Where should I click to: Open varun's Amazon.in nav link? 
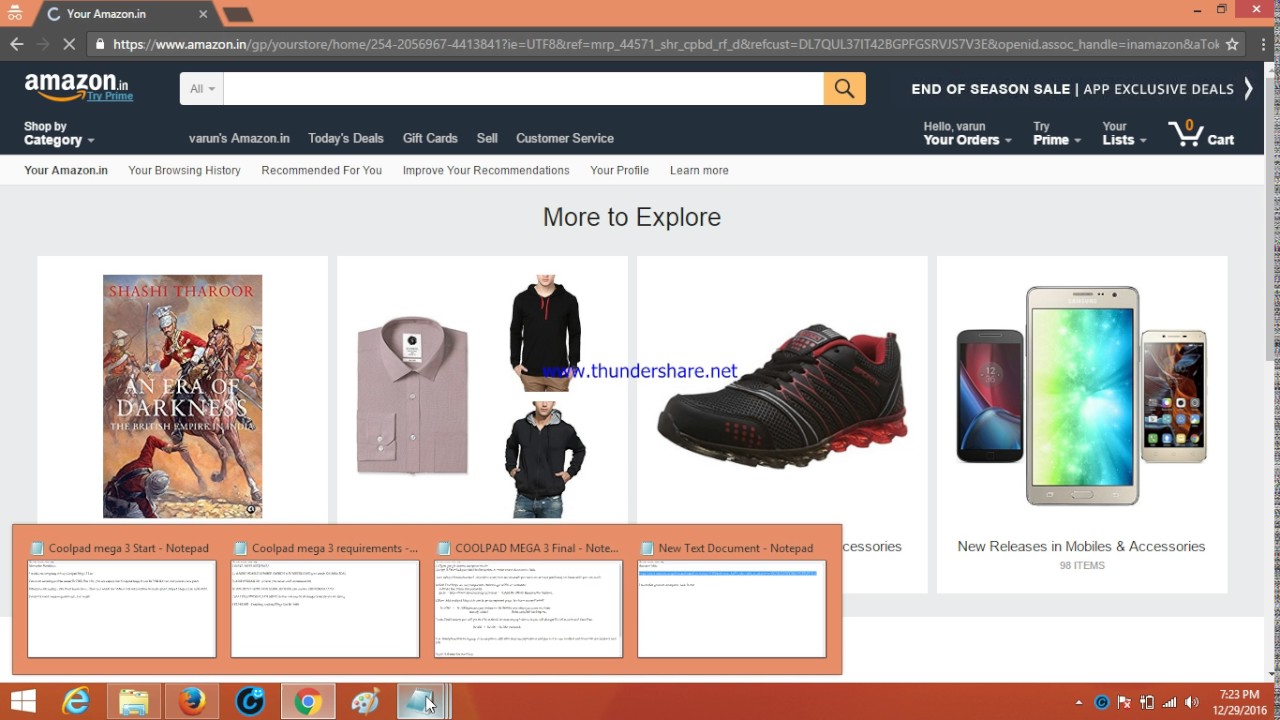point(239,138)
